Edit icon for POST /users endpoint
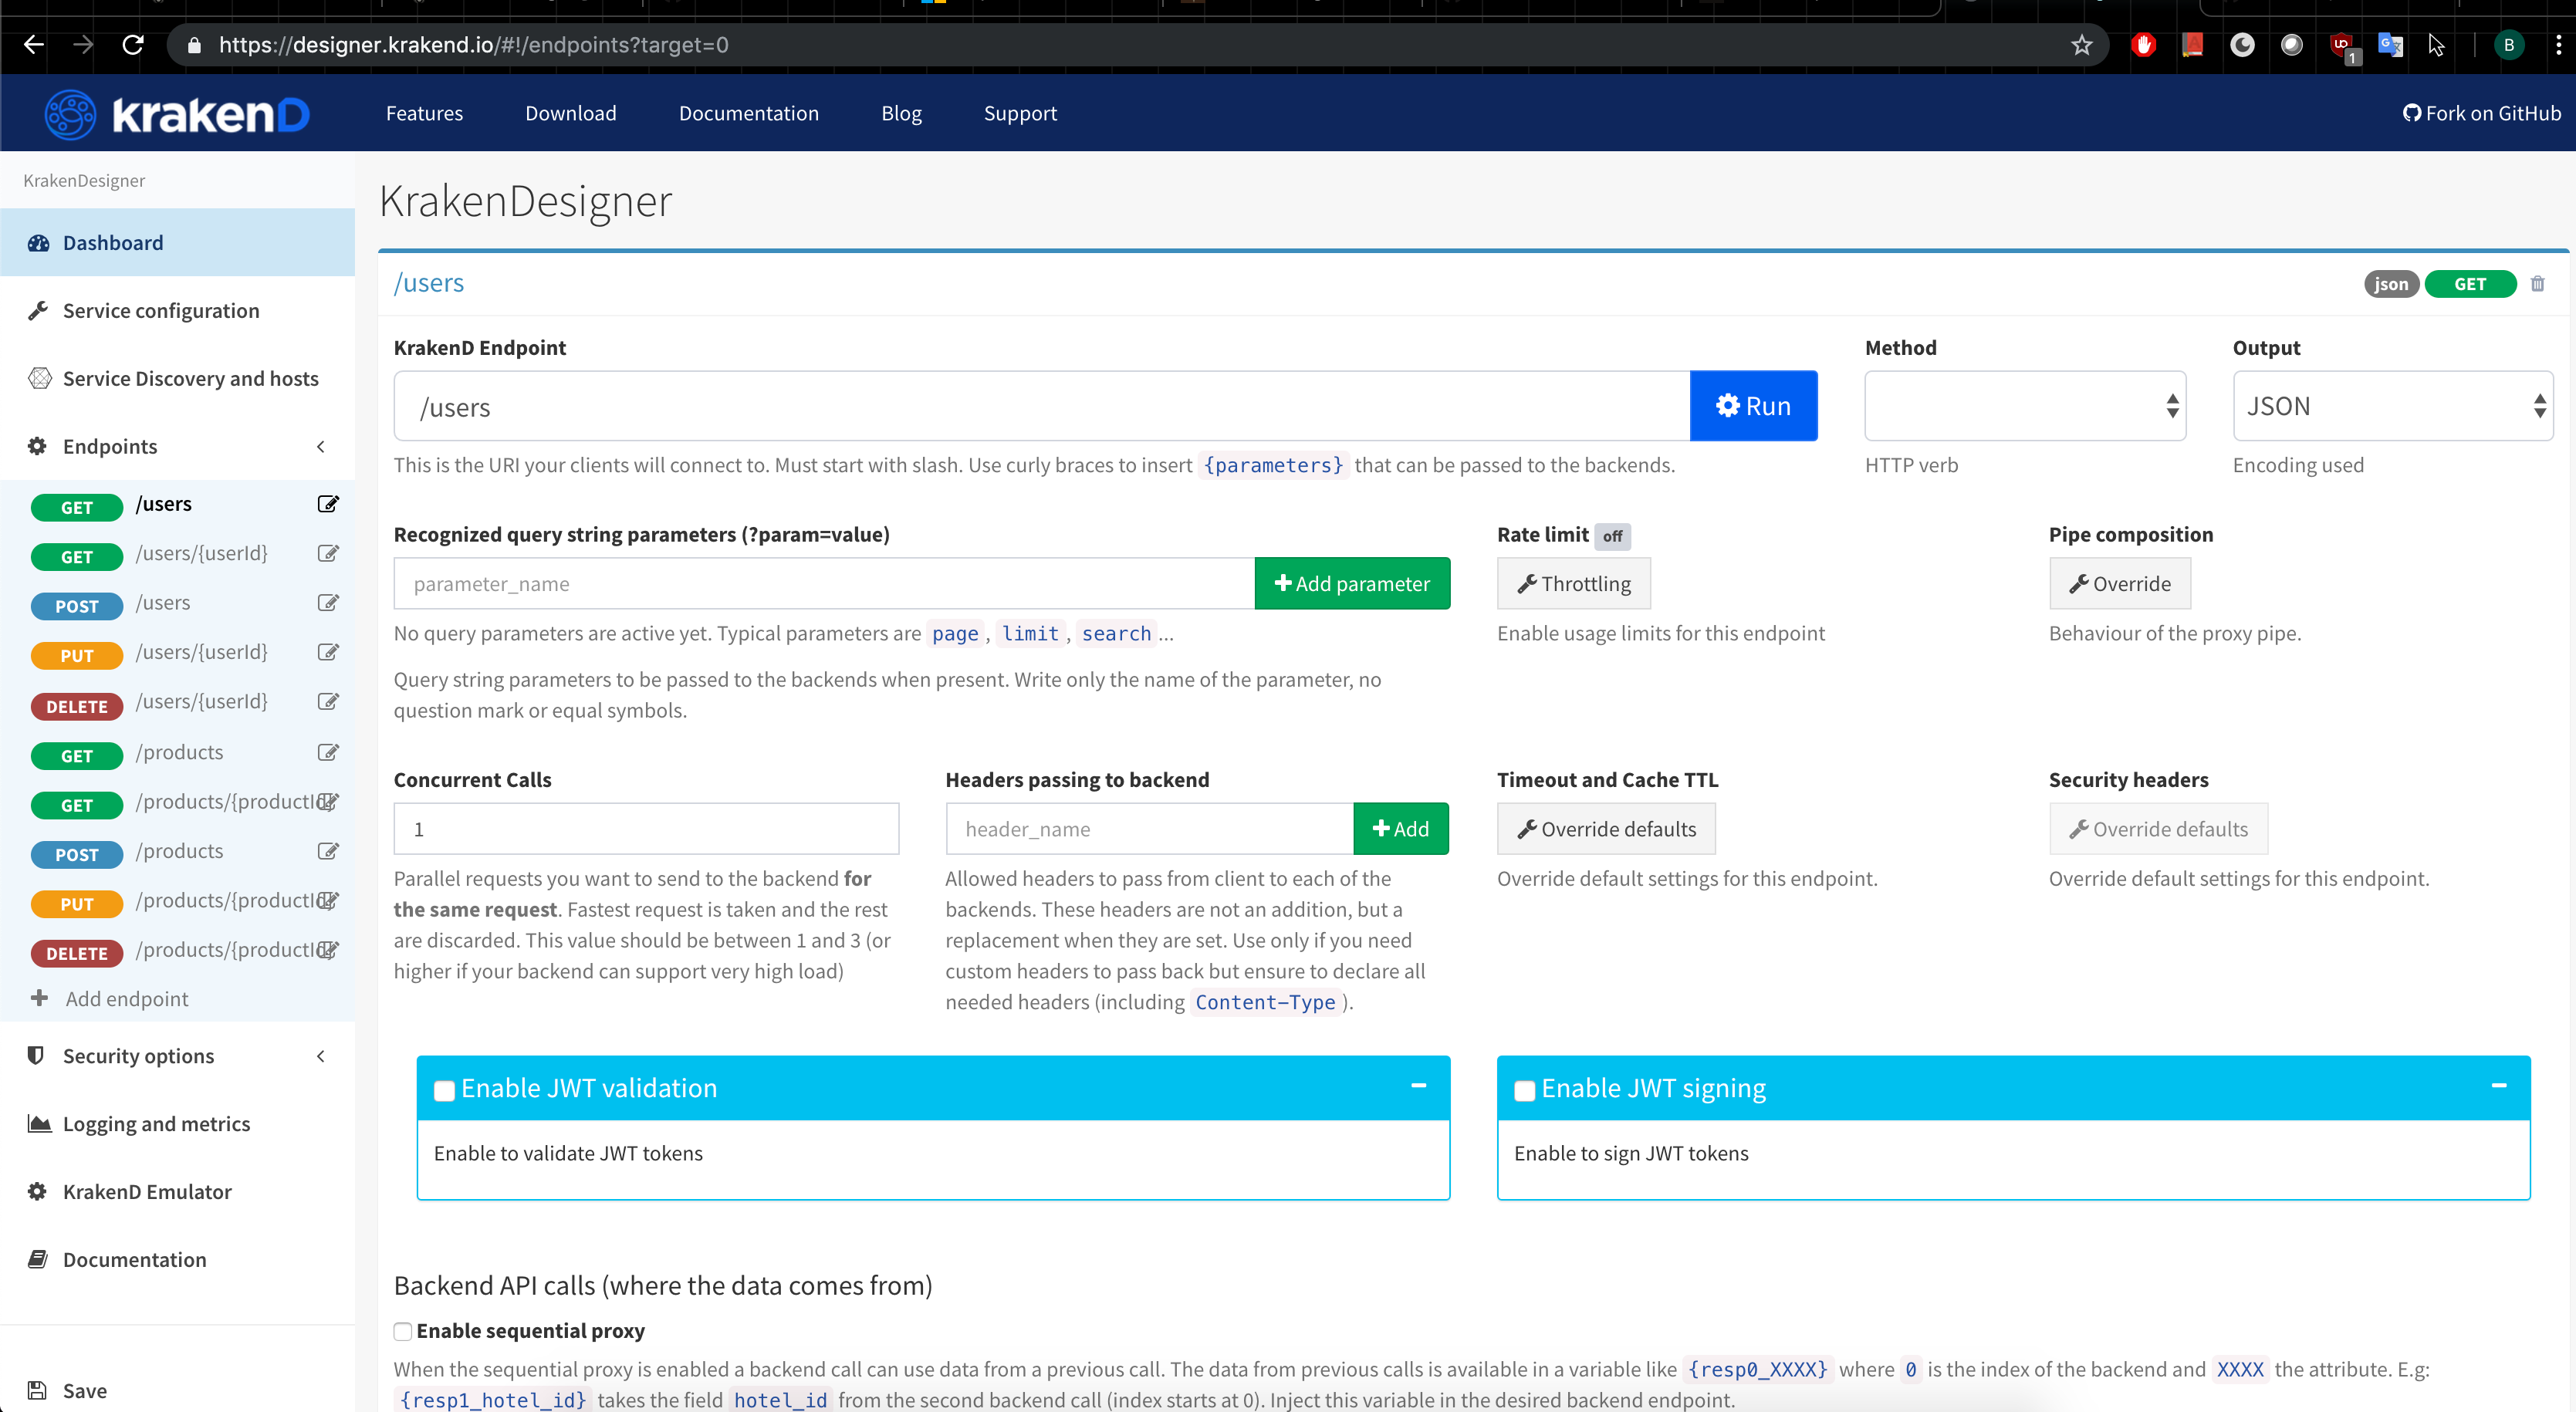The width and height of the screenshot is (2576, 1412). pos(328,603)
